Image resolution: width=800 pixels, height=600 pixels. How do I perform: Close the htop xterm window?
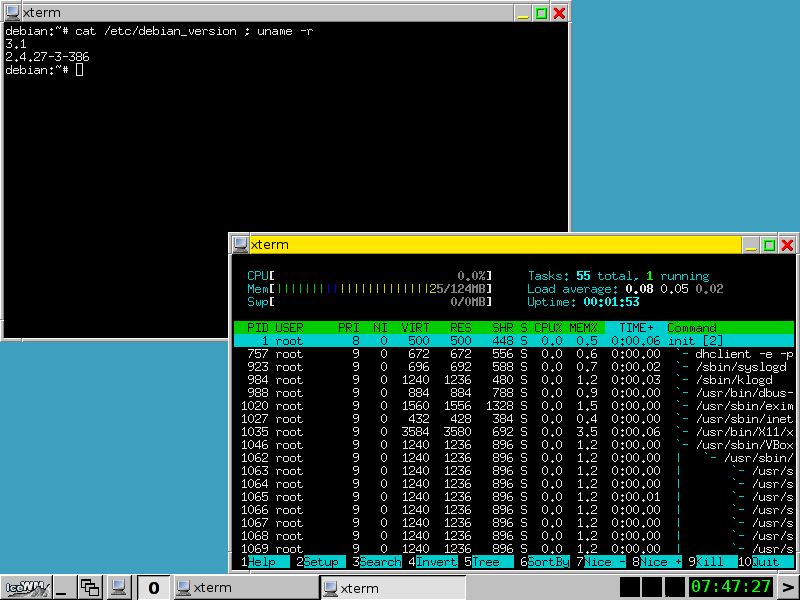coord(787,245)
